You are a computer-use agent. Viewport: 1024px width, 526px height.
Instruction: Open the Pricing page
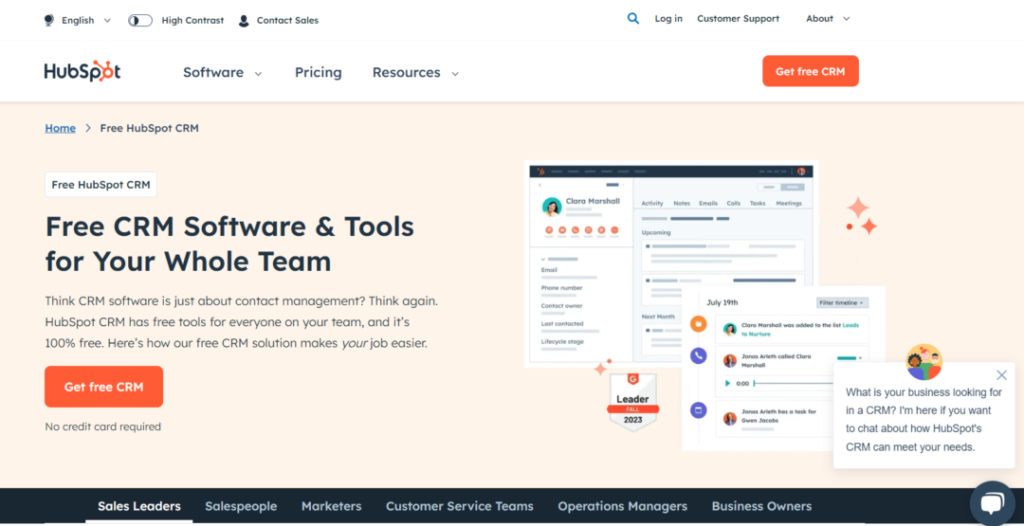[318, 73]
